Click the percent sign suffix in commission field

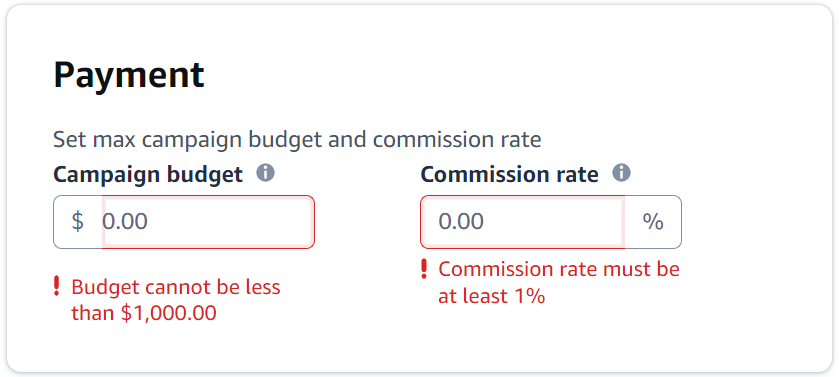tap(653, 221)
